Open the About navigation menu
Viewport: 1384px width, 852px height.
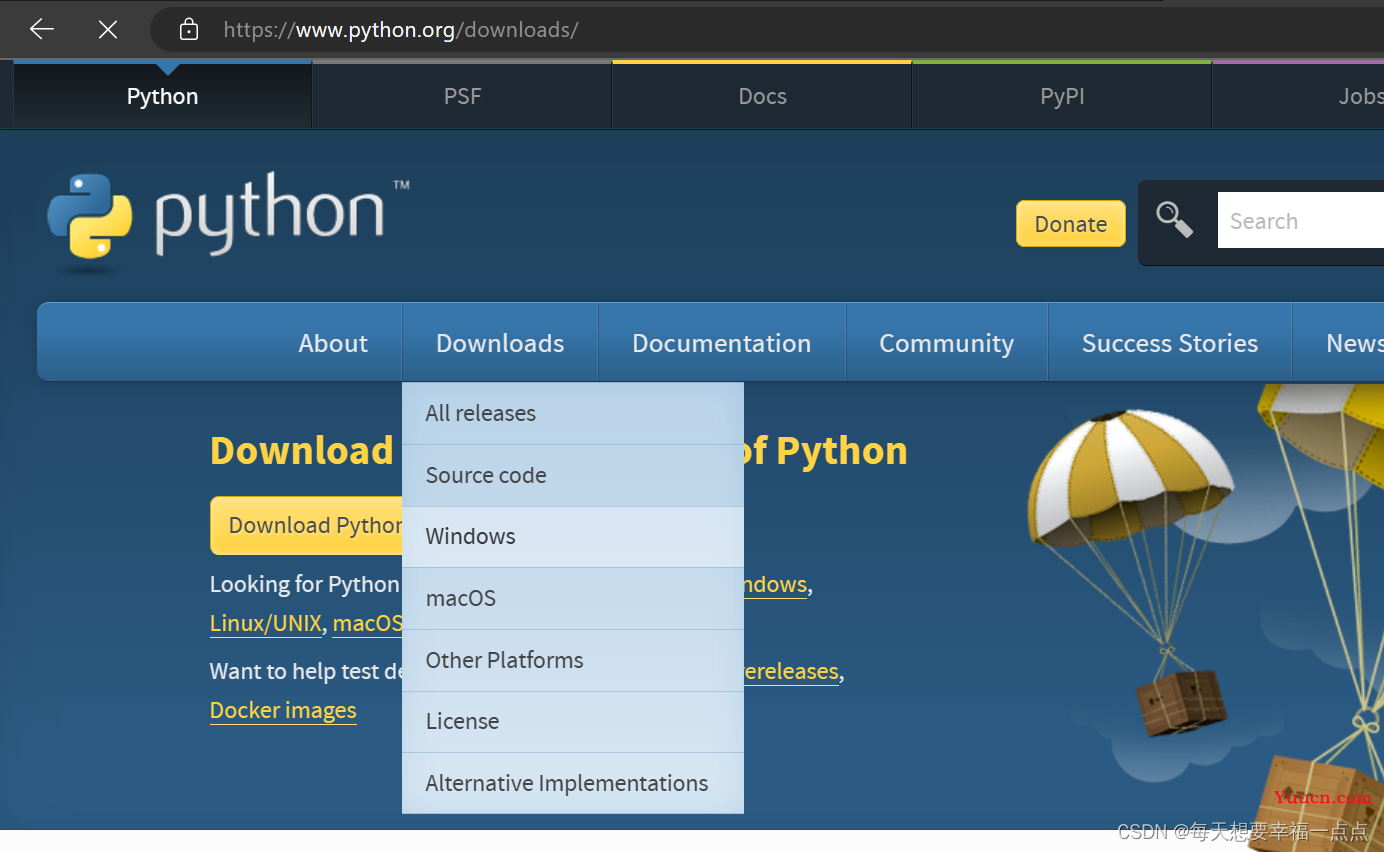(x=333, y=343)
